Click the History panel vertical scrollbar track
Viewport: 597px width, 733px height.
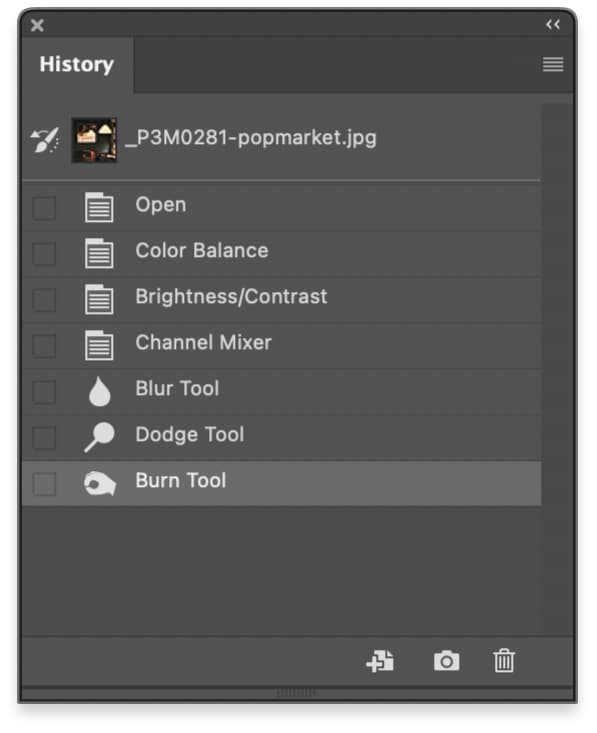pos(557,369)
